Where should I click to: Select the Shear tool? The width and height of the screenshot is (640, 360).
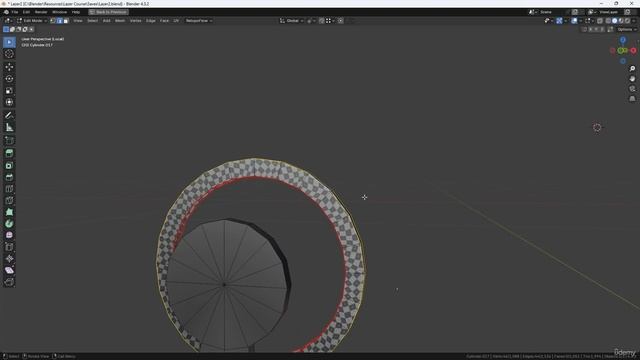pyautogui.click(x=9, y=270)
